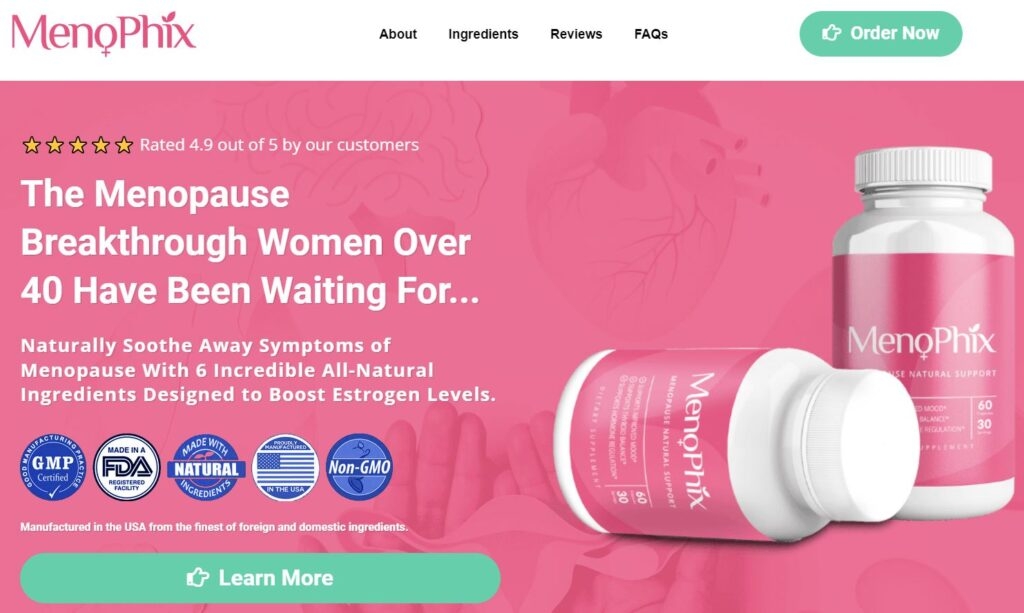Image resolution: width=1024 pixels, height=613 pixels.
Task: Click the Made With Natural Ingredients badge
Action: click(x=206, y=467)
